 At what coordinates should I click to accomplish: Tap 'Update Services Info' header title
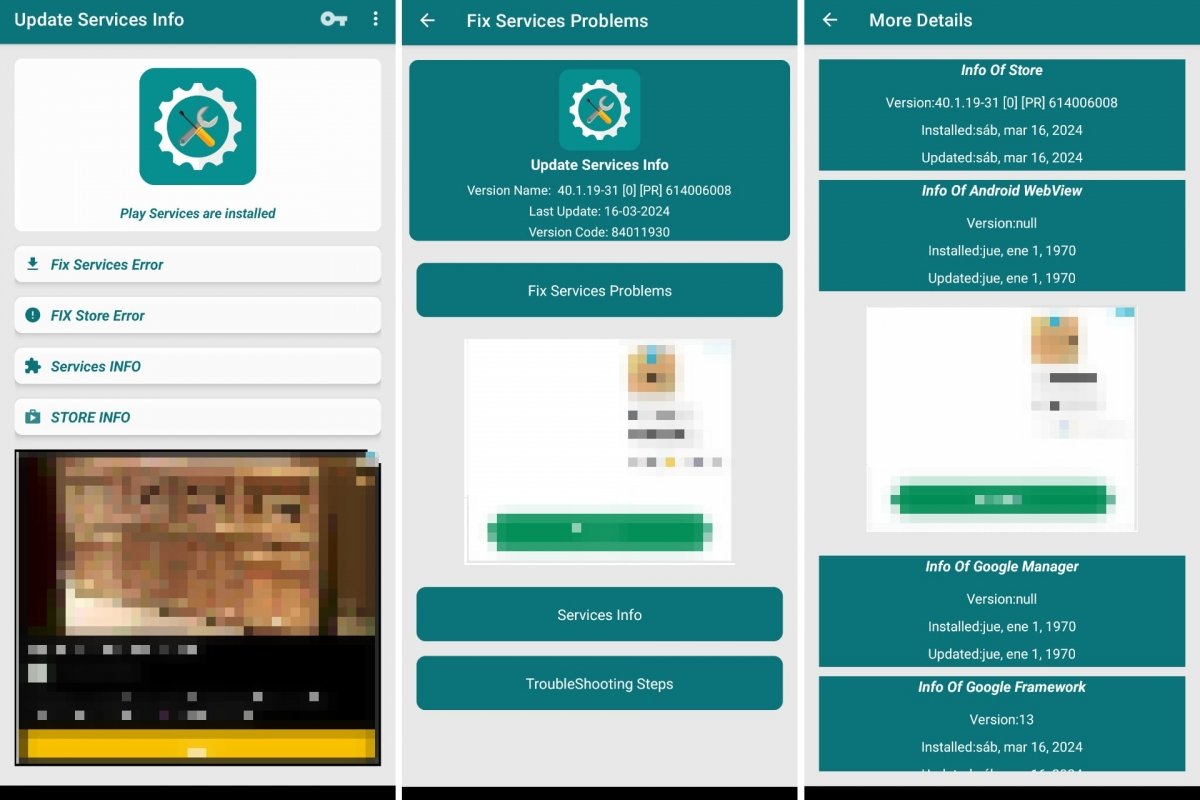[x=99, y=19]
